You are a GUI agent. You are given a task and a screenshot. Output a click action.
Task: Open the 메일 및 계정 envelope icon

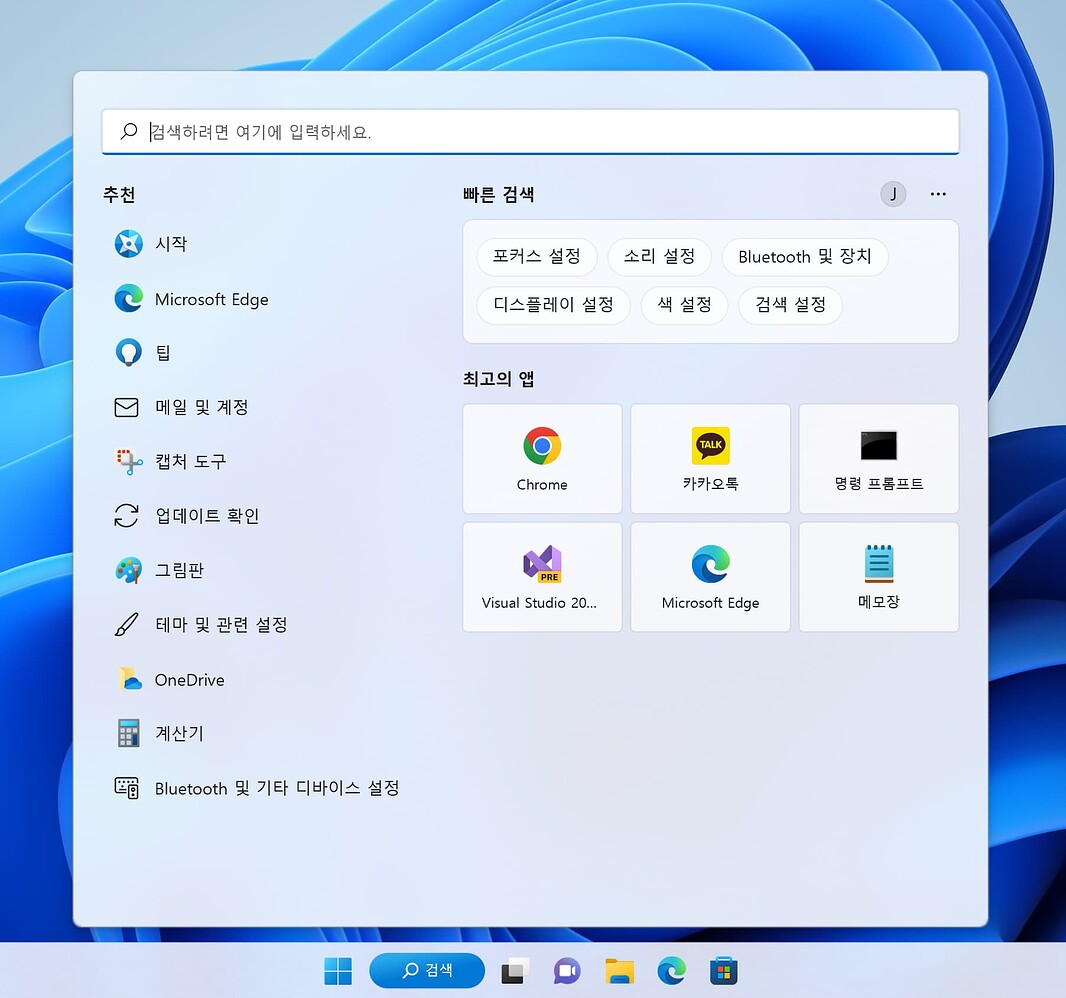click(x=126, y=407)
